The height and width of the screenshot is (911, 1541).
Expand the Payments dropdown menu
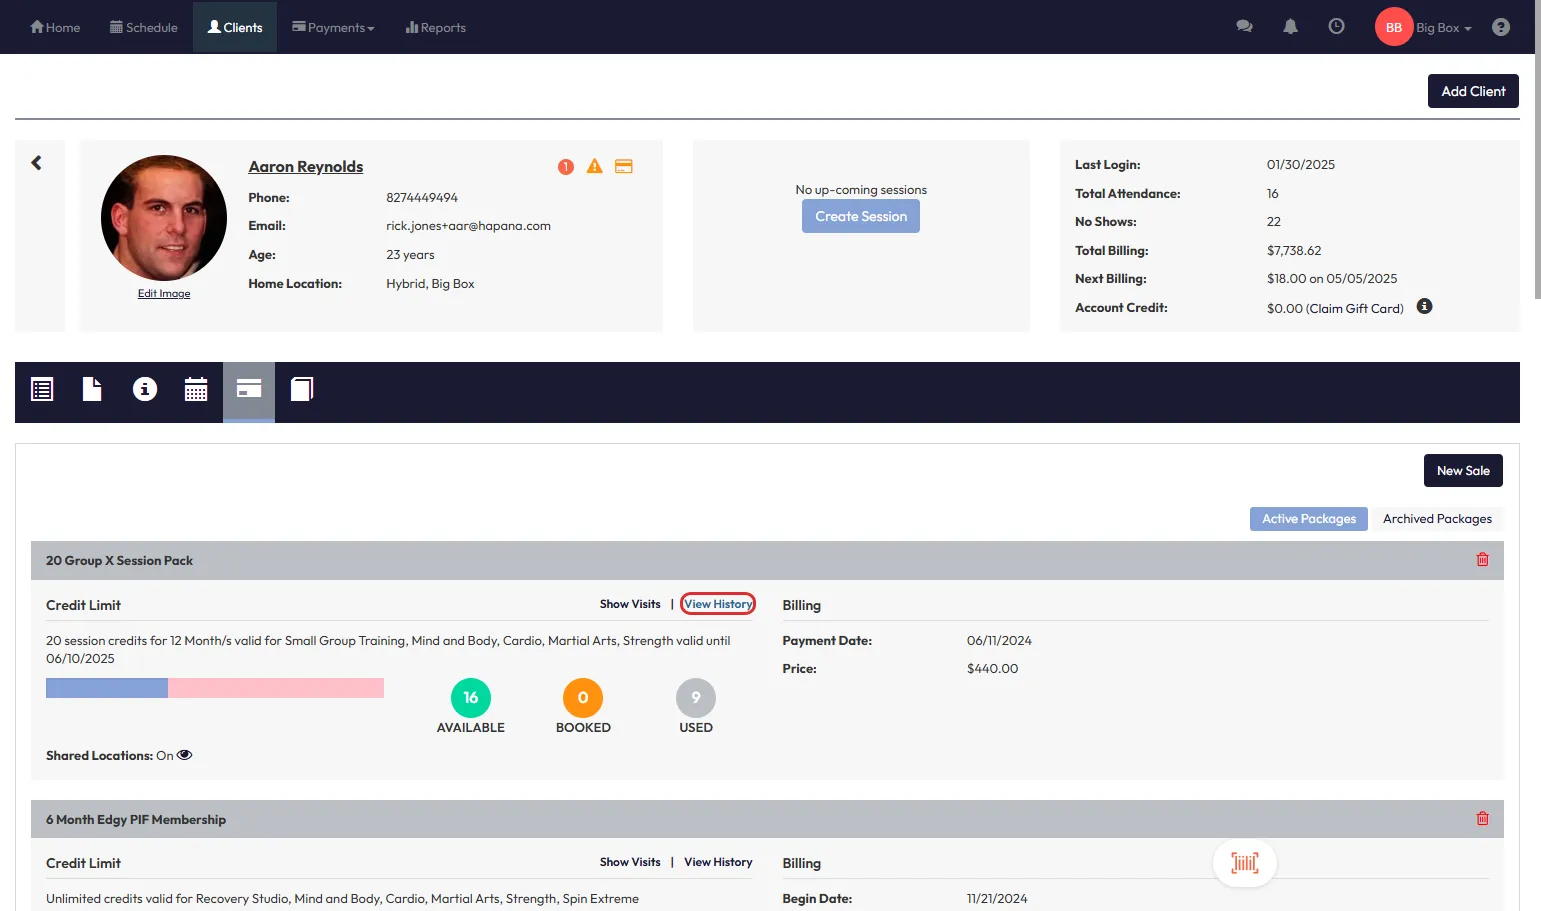[333, 28]
